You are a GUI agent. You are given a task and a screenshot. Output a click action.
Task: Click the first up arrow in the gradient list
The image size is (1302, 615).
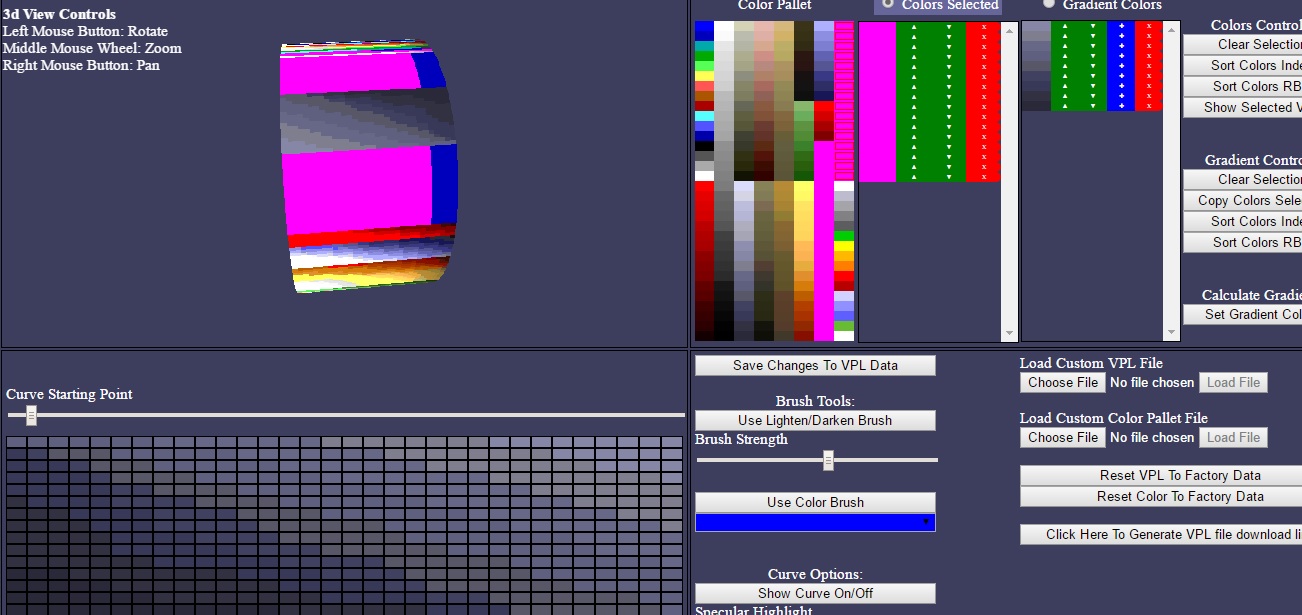pos(1065,27)
